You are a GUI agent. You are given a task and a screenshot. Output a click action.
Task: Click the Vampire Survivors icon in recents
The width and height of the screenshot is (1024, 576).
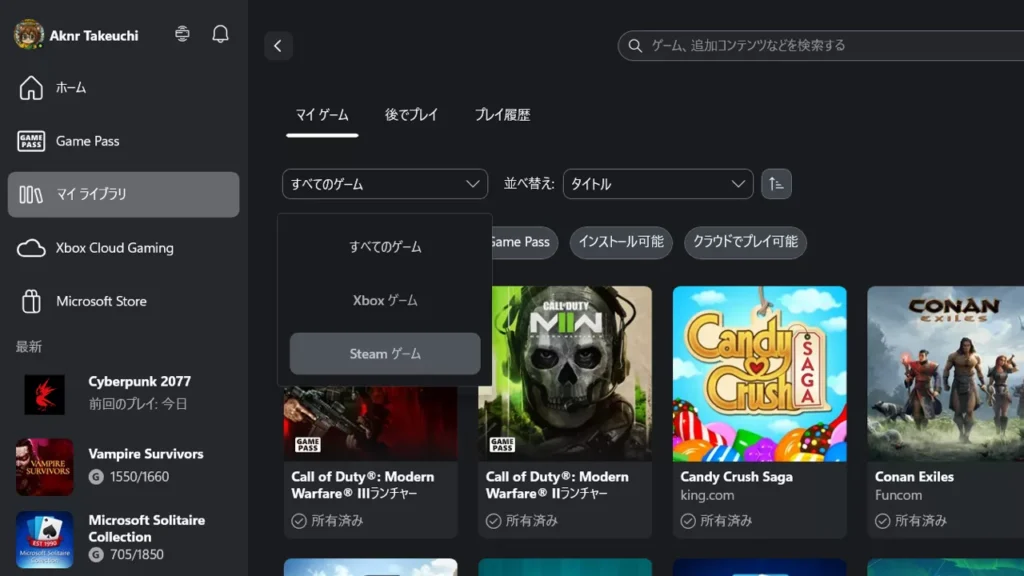pyautogui.click(x=44, y=467)
